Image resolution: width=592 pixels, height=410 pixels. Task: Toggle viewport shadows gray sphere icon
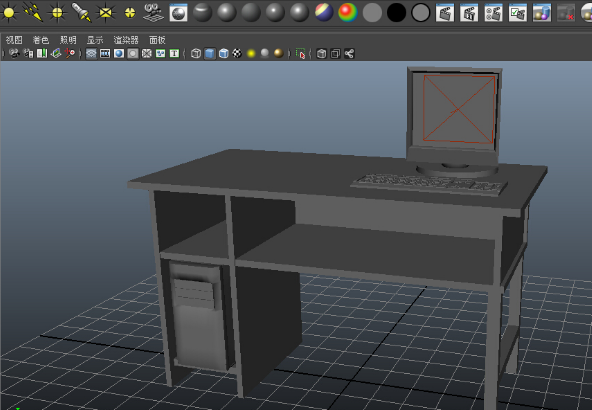click(x=265, y=54)
